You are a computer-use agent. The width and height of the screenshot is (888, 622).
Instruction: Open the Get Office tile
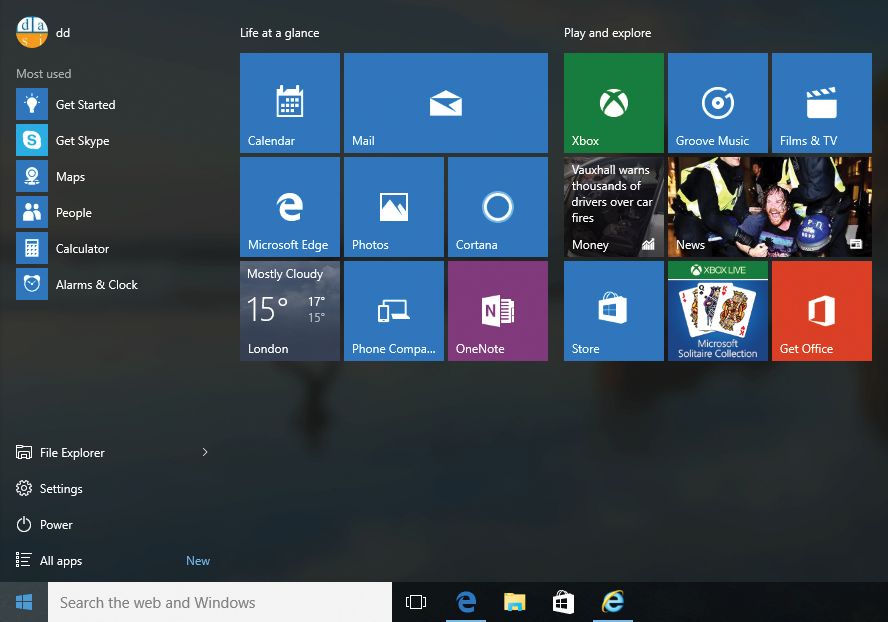[x=821, y=310]
